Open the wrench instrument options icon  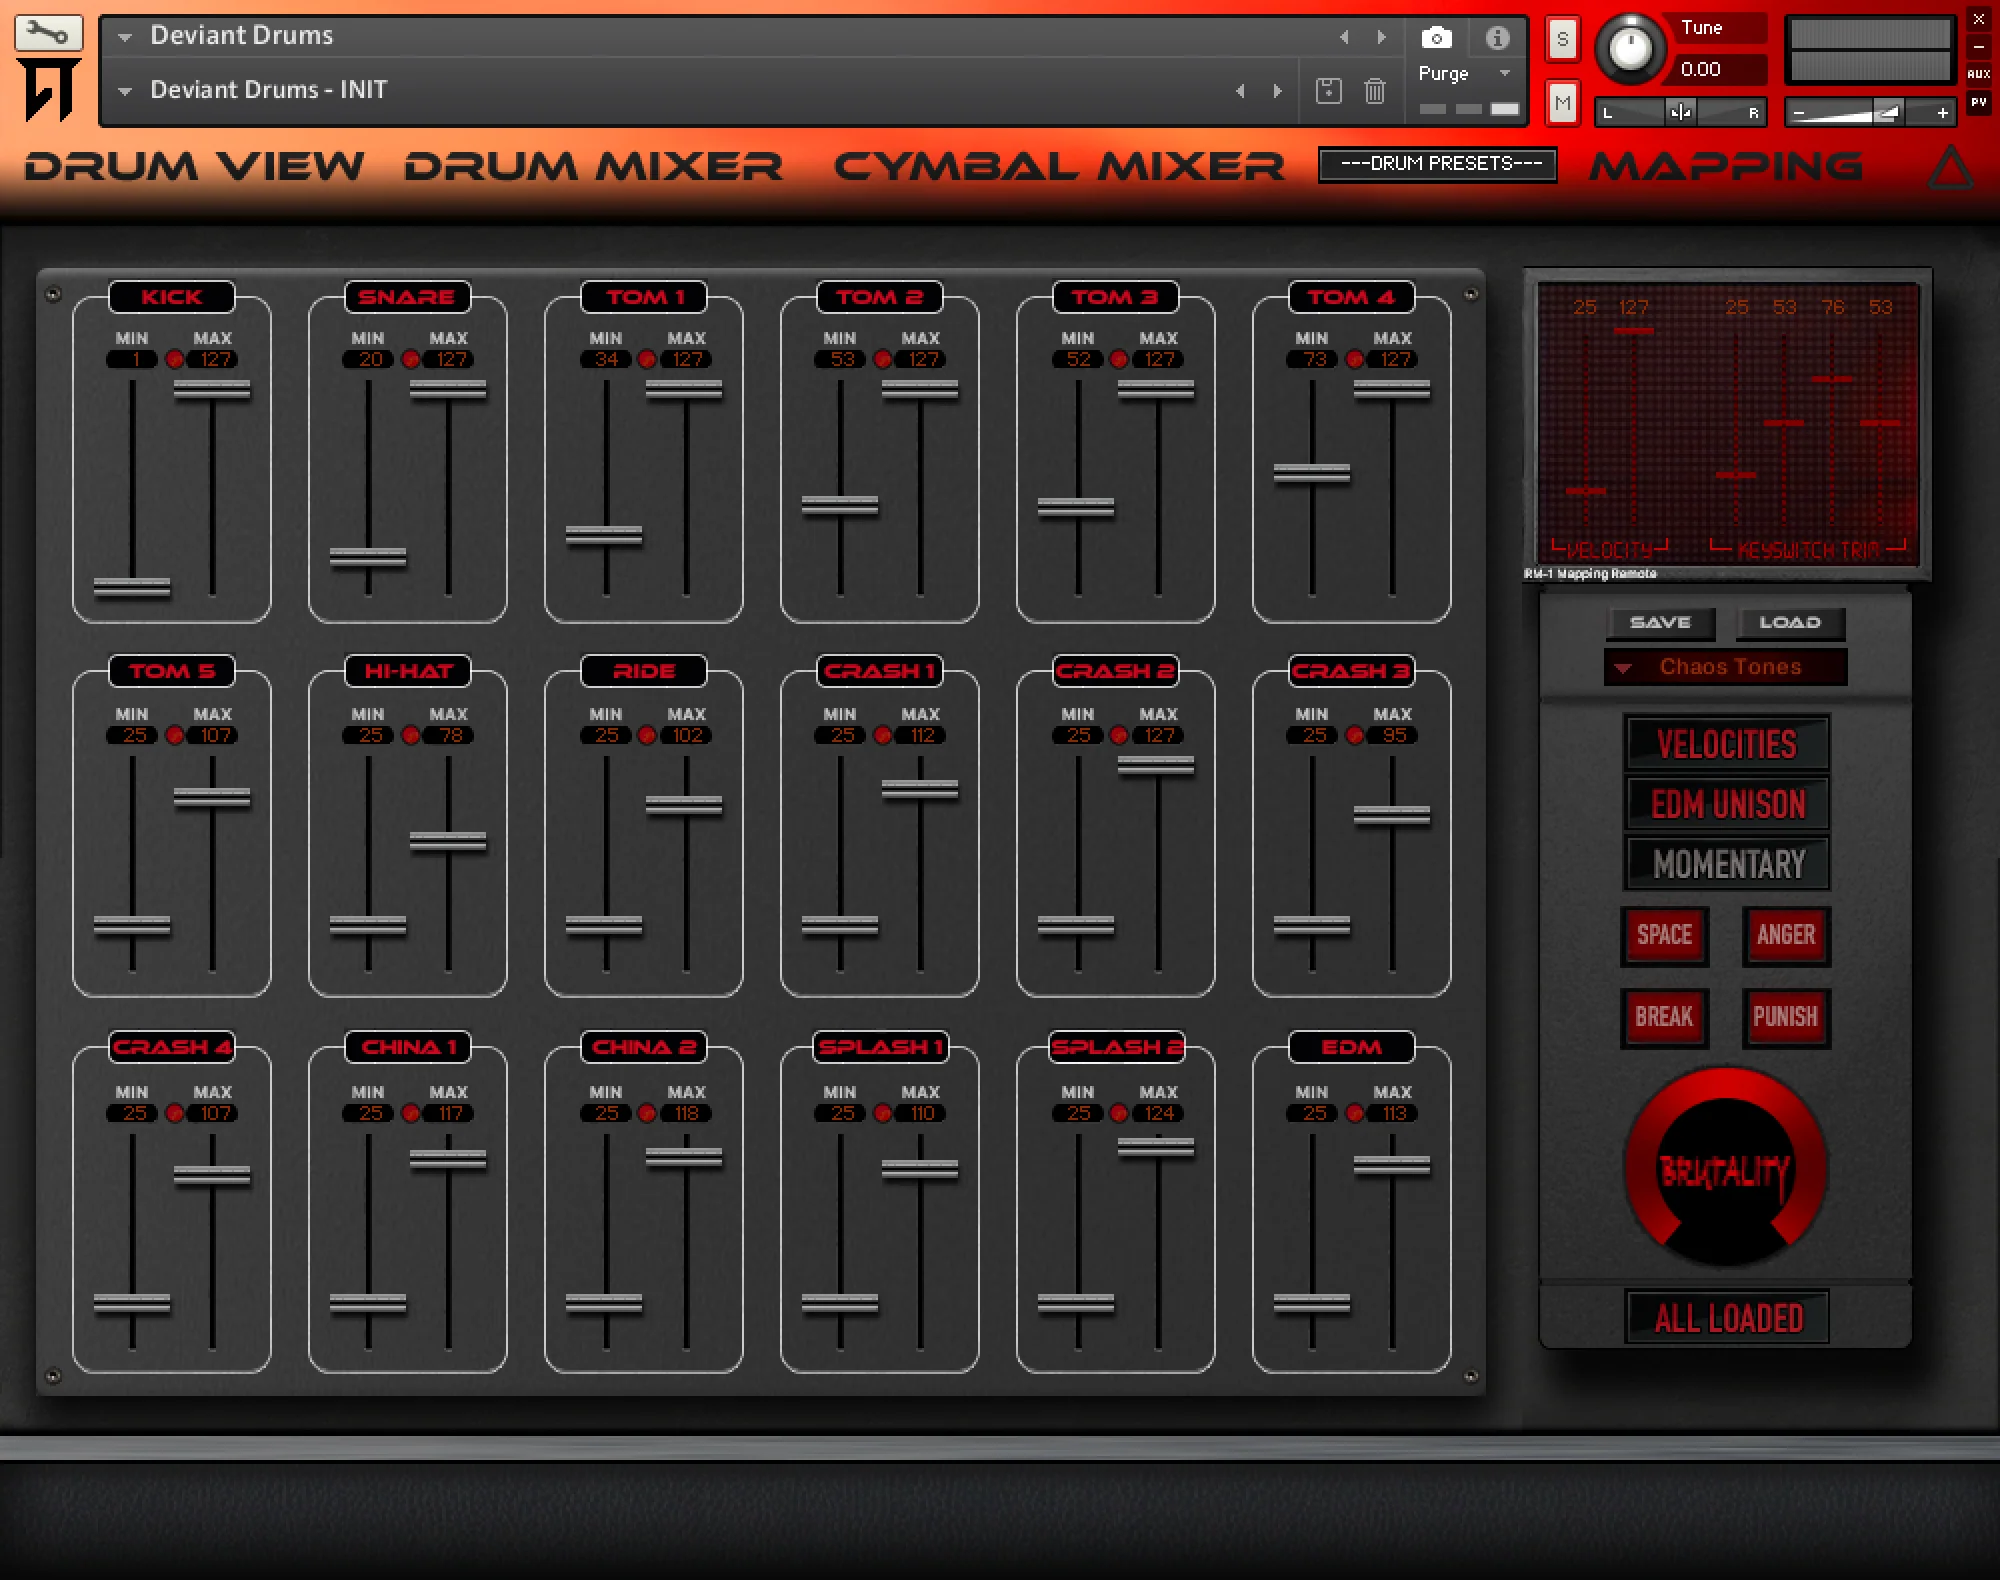47,33
